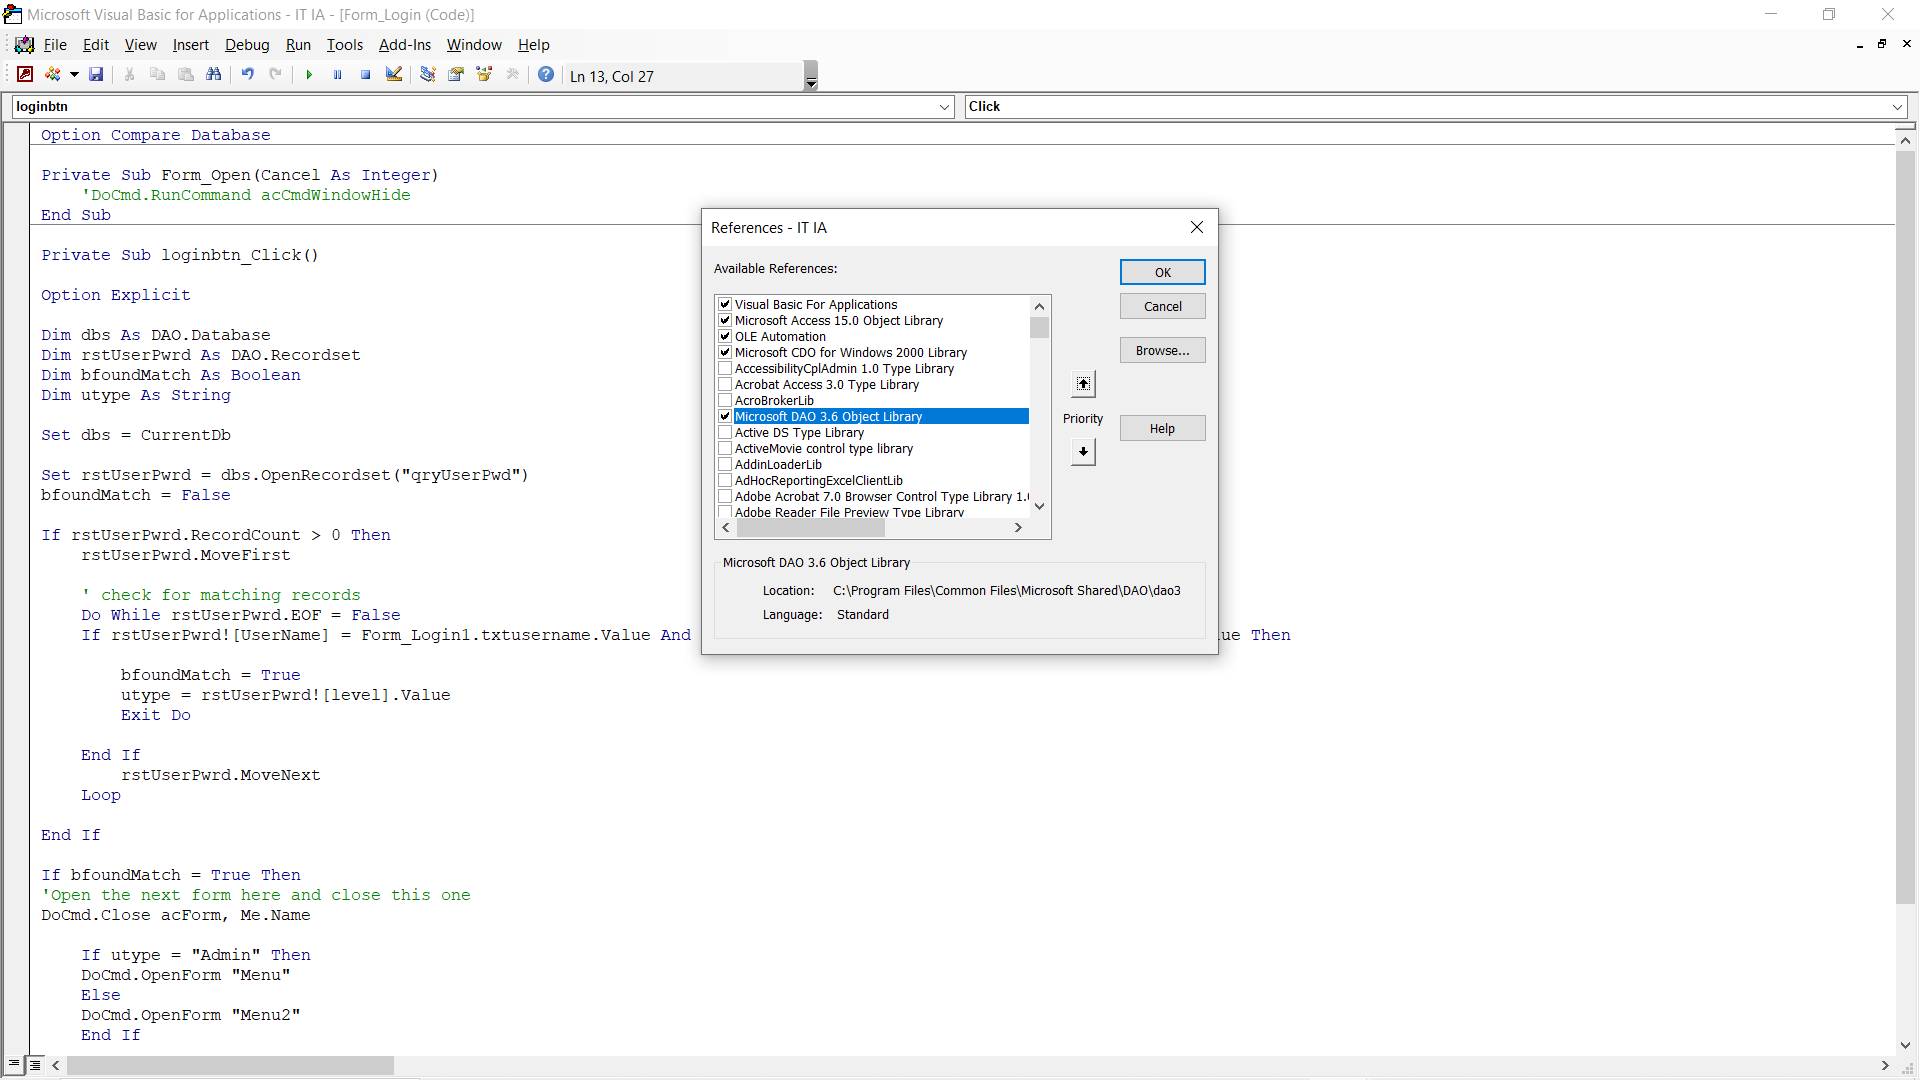Open the Debug menu

coord(246,45)
